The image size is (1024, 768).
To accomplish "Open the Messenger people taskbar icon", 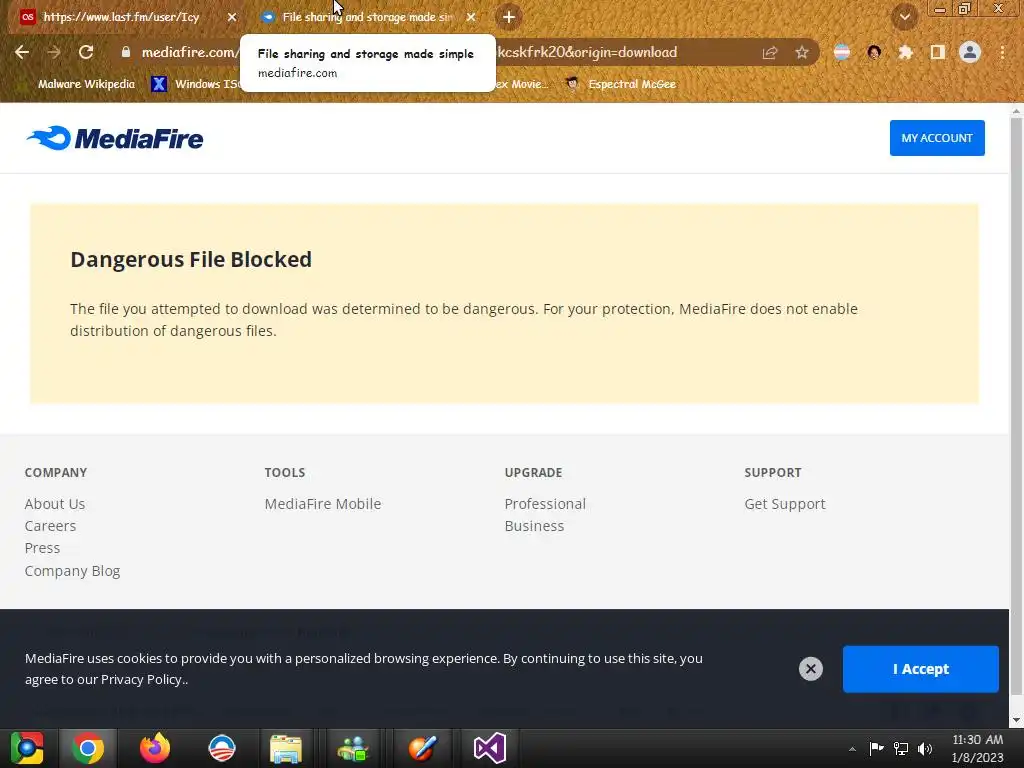I will [x=353, y=748].
